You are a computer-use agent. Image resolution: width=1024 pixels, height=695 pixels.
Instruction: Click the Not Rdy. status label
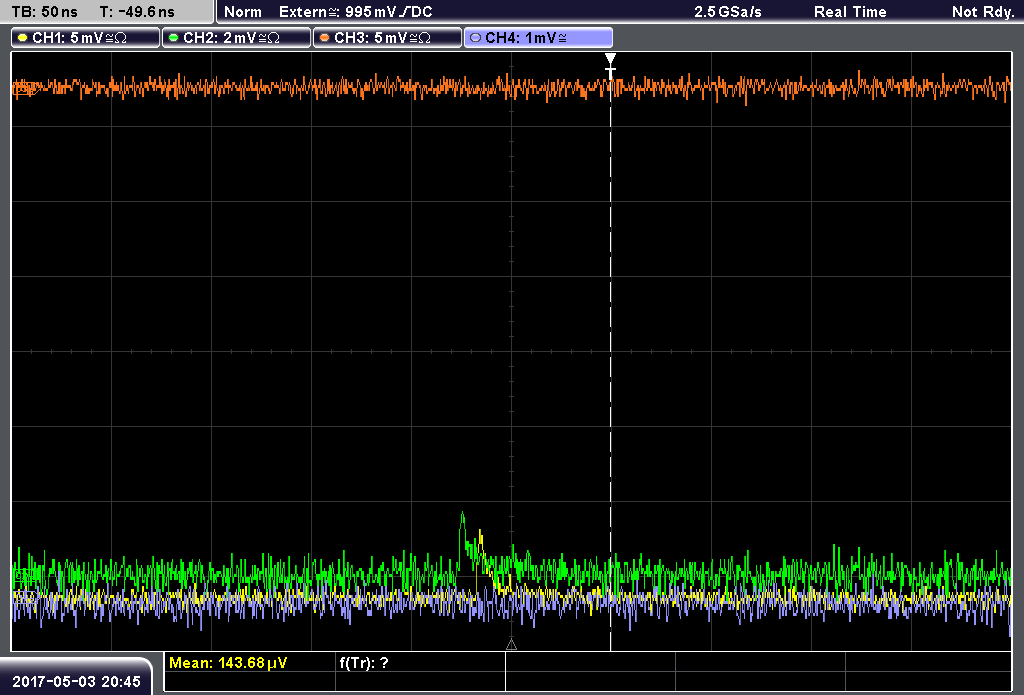click(x=983, y=12)
